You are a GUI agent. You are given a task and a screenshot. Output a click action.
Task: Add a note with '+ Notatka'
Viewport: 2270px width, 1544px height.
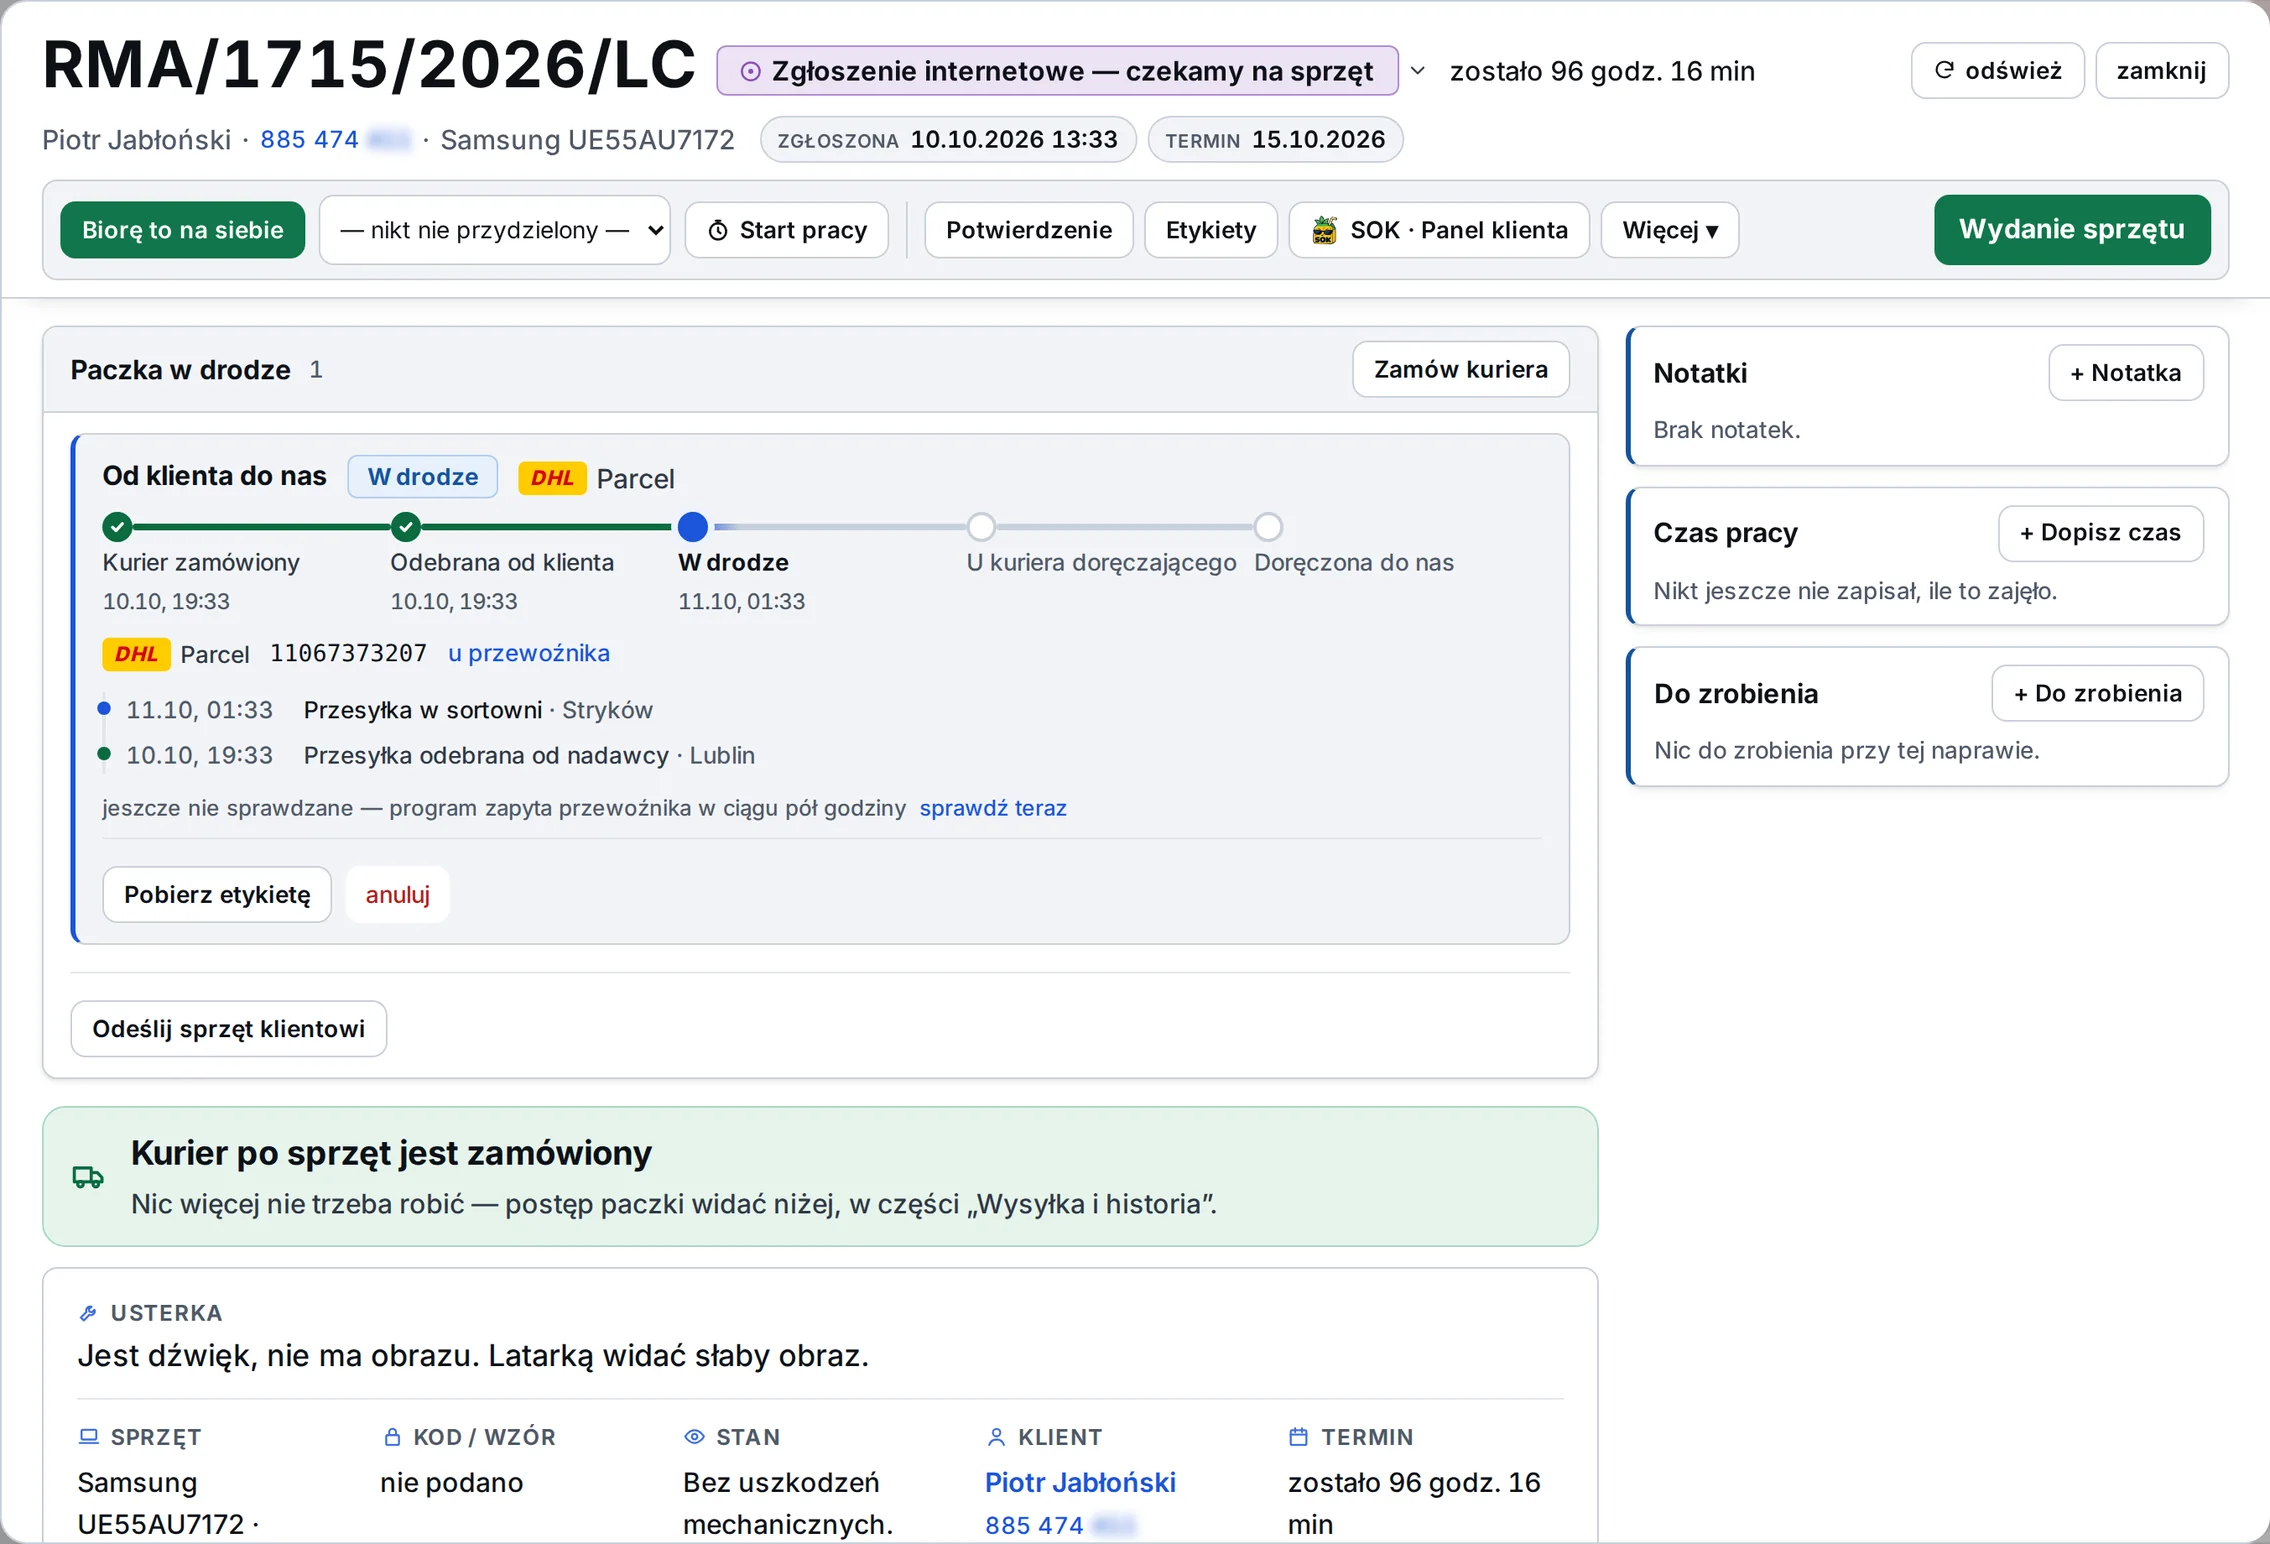coord(2126,373)
